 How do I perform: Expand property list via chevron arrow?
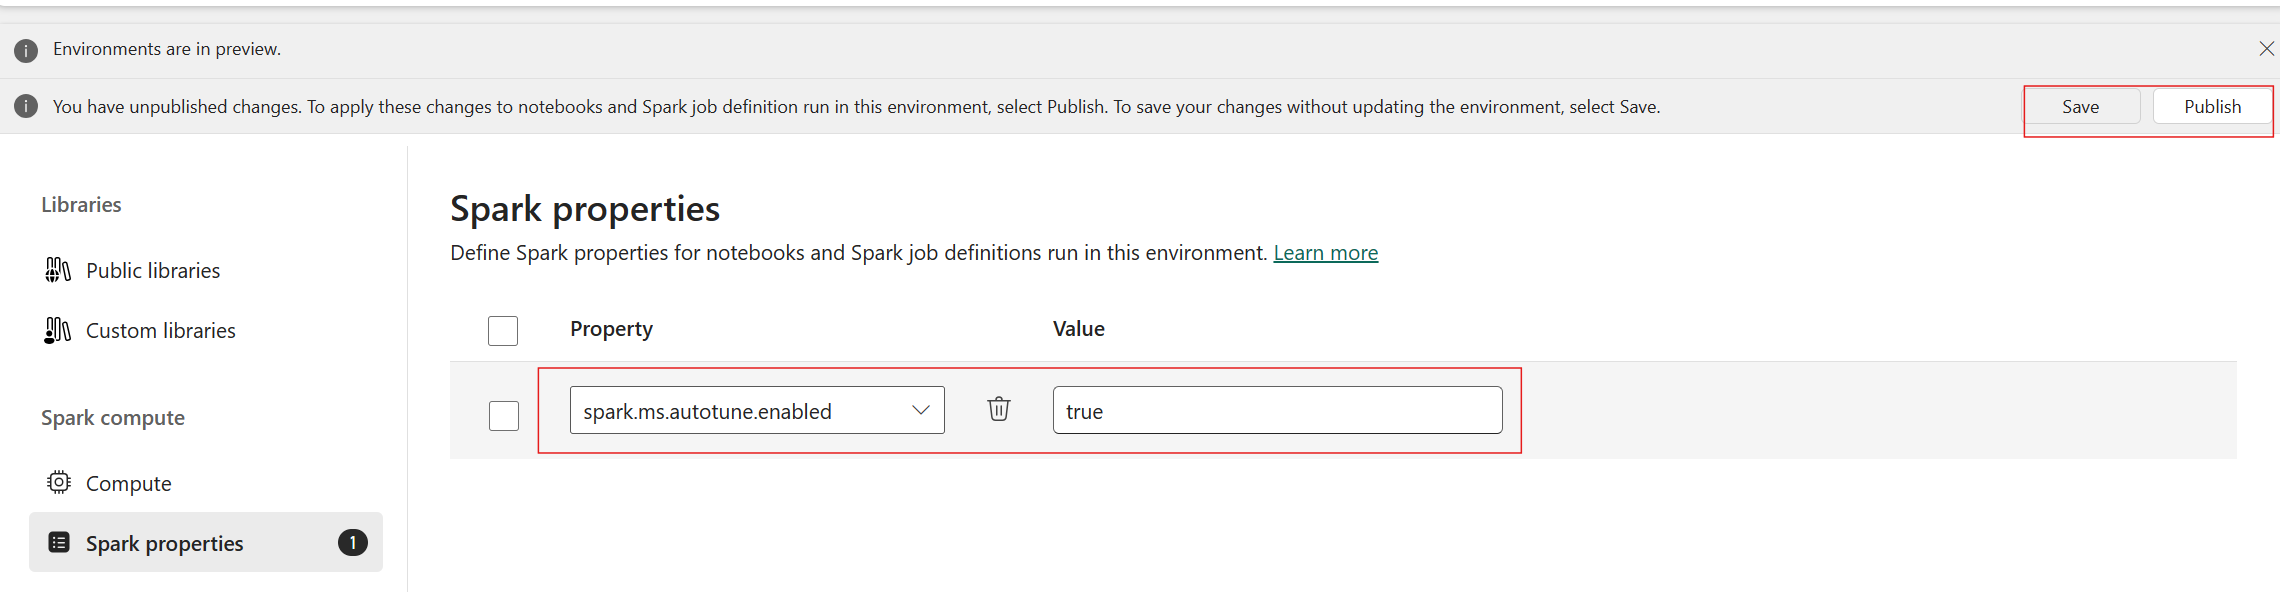[921, 410]
